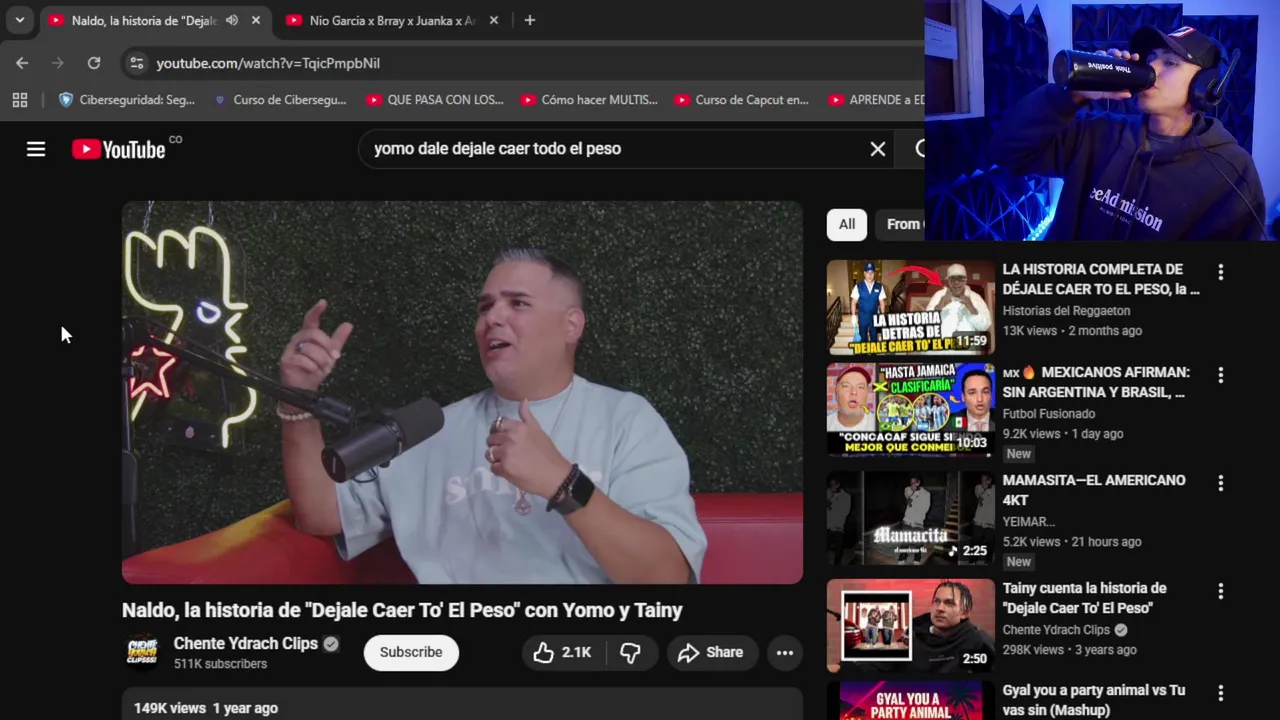The height and width of the screenshot is (720, 1280).
Task: Open YEIMAR channel name
Action: tap(1029, 521)
